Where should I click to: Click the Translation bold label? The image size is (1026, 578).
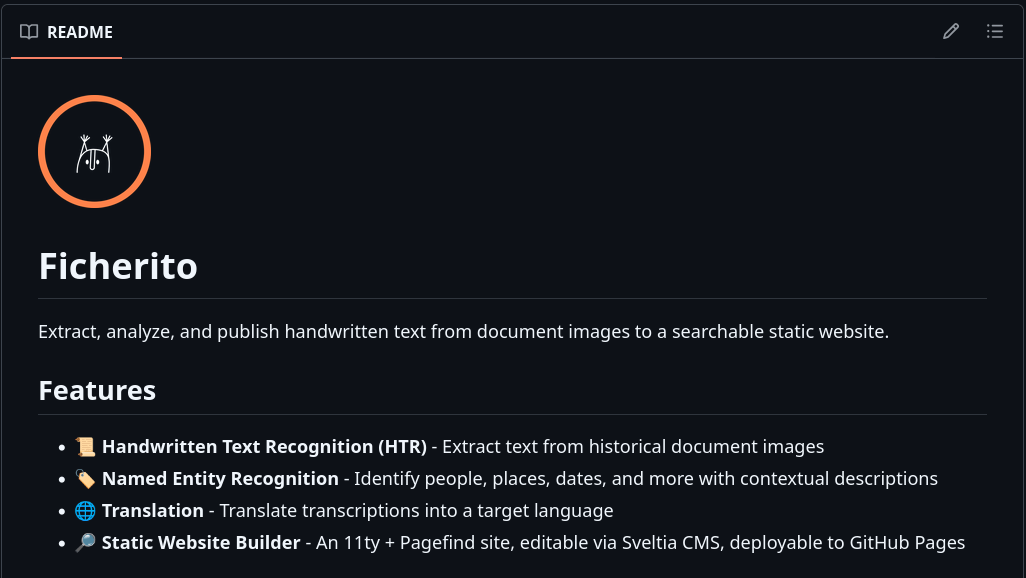pyautogui.click(x=152, y=511)
